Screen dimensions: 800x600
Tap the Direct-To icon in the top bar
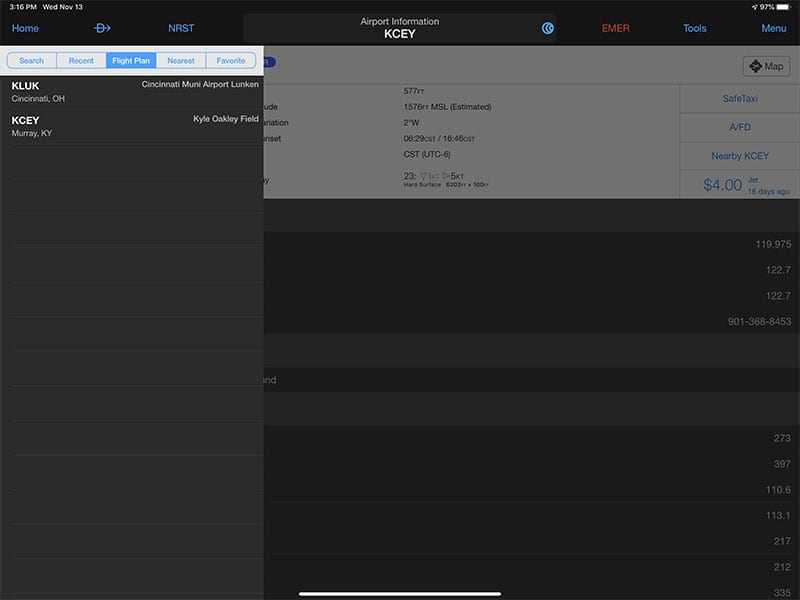102,28
